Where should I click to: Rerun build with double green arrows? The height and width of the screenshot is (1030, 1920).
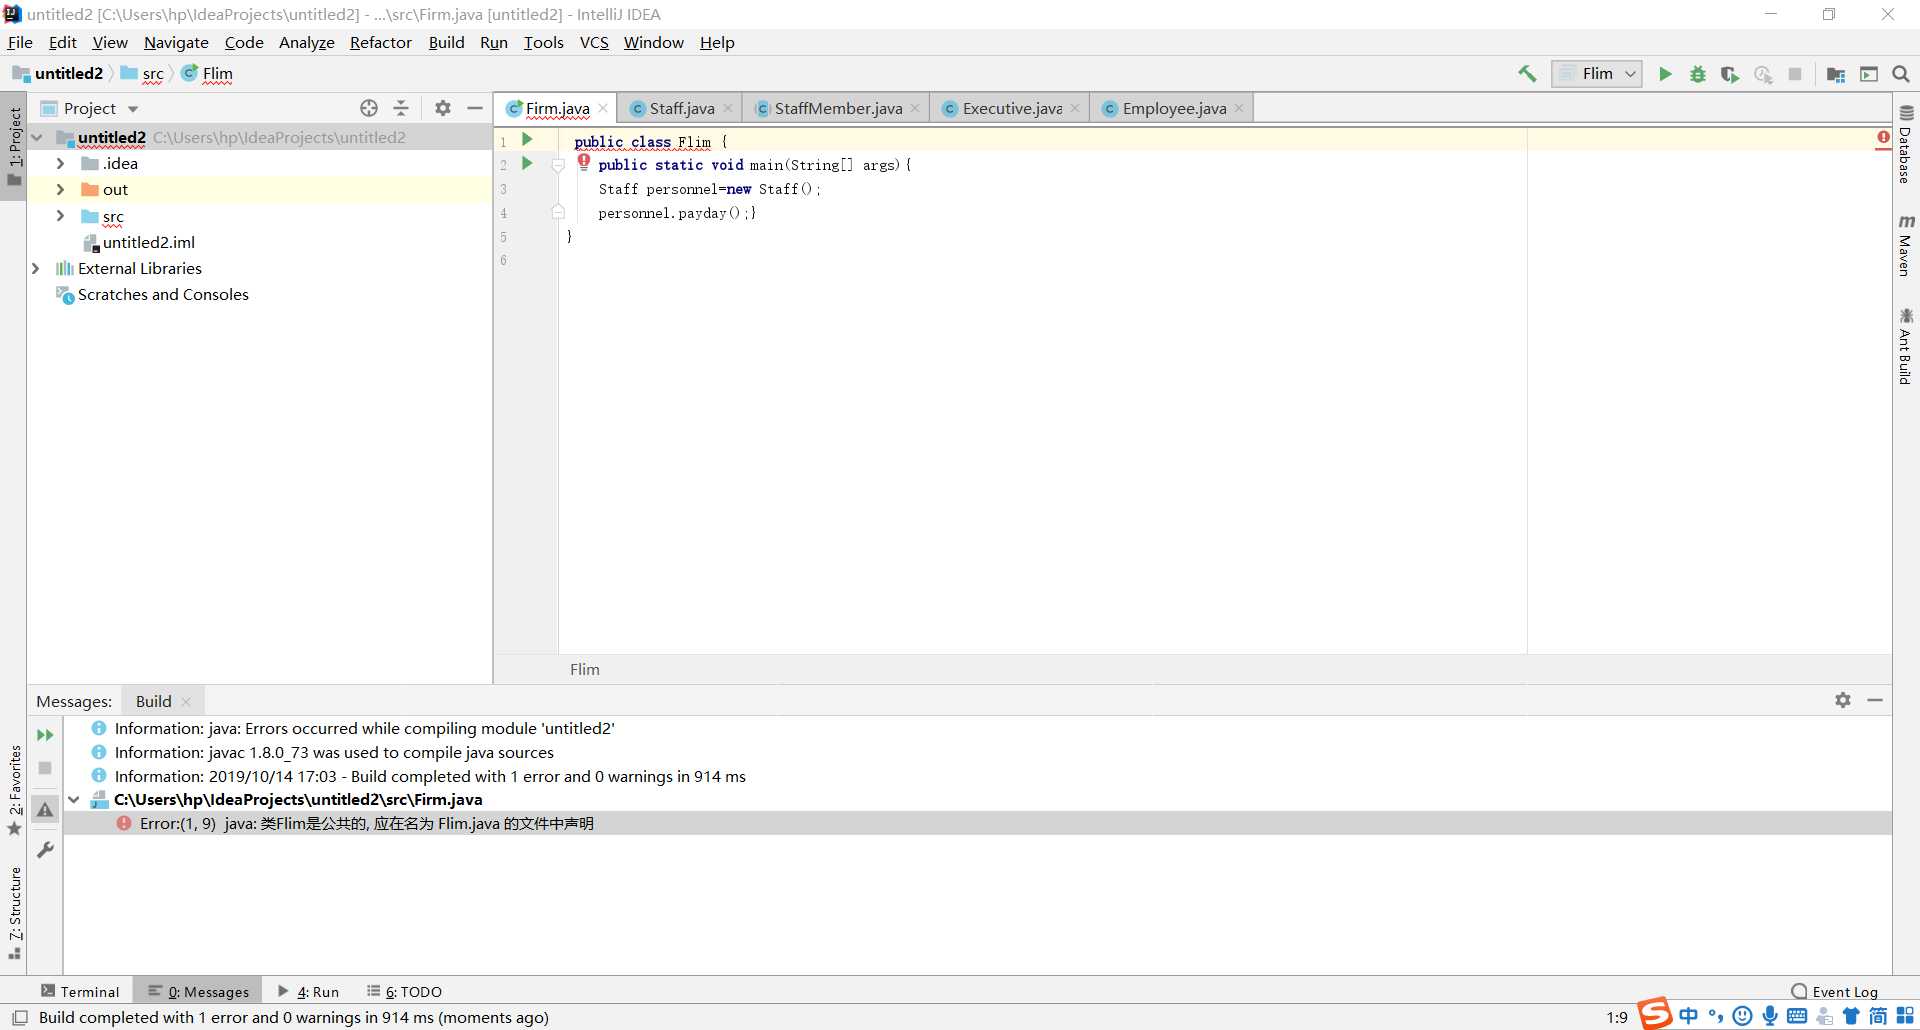tap(45, 735)
